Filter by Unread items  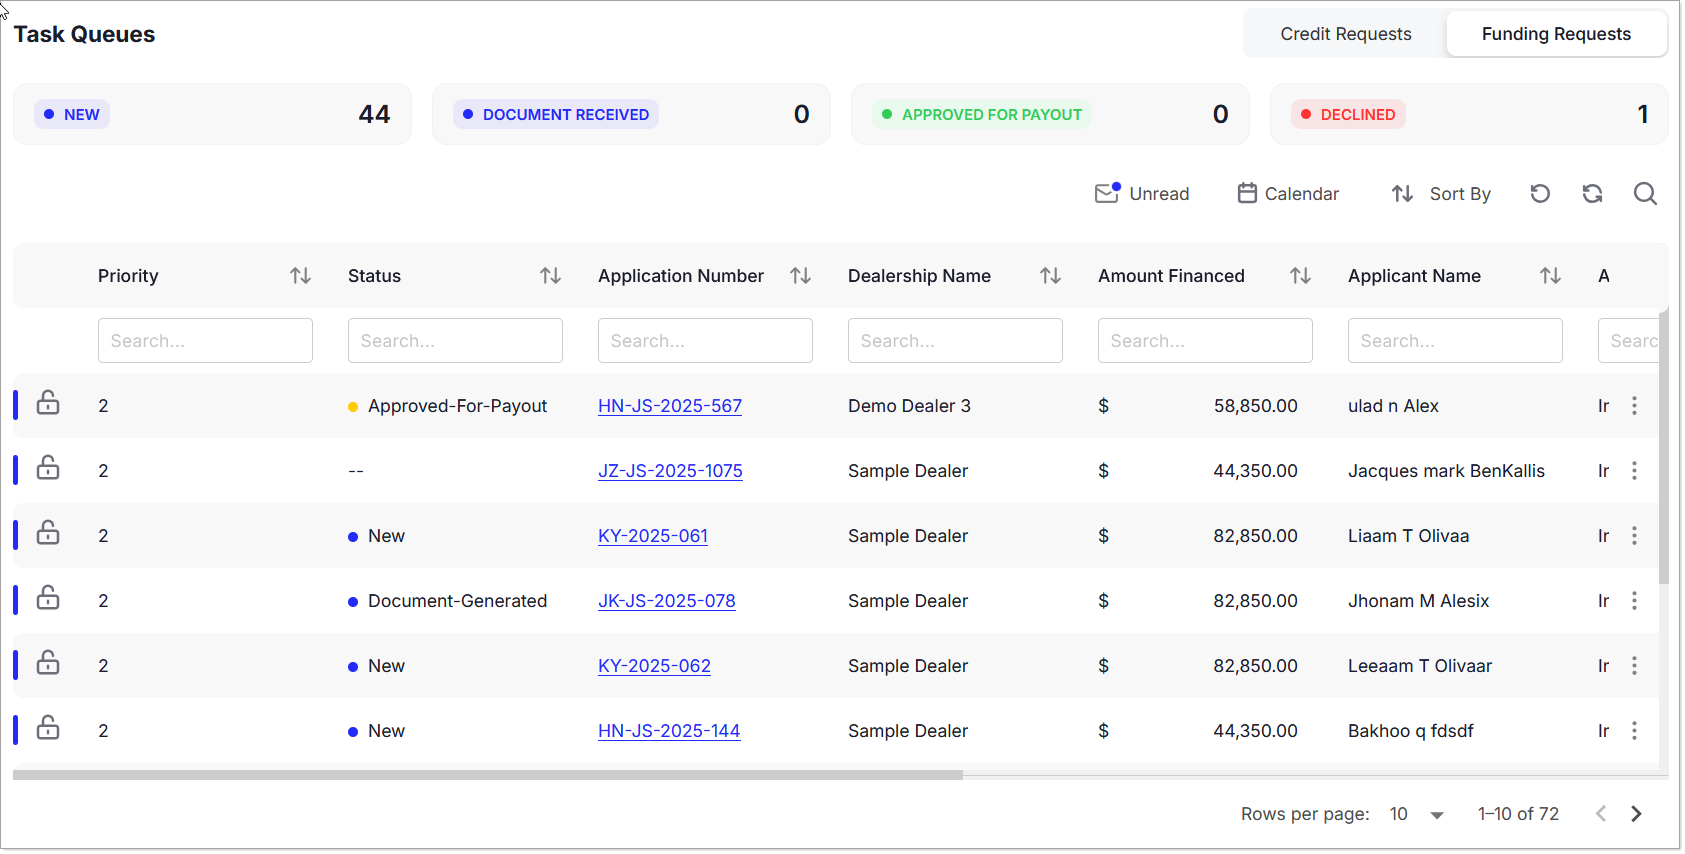[x=1142, y=194]
